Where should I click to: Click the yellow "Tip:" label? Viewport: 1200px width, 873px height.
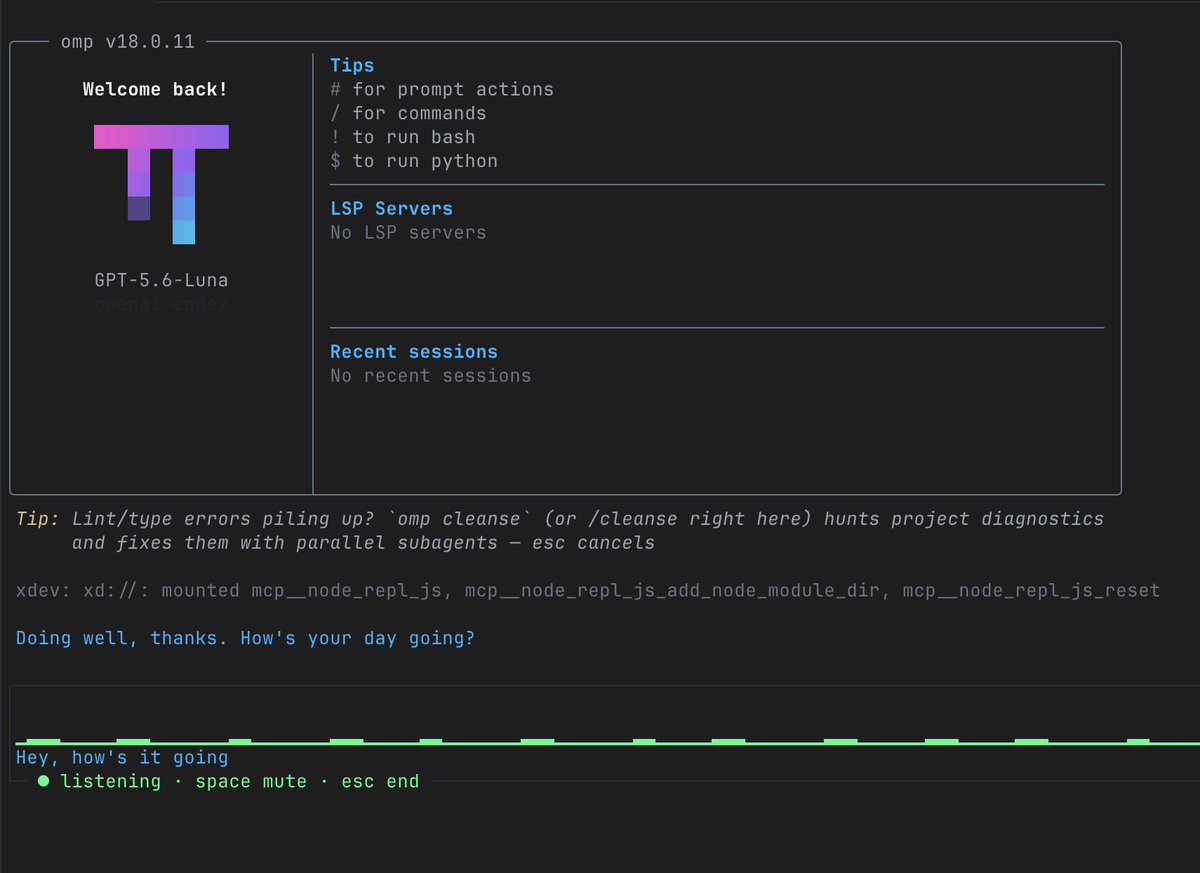[38, 519]
